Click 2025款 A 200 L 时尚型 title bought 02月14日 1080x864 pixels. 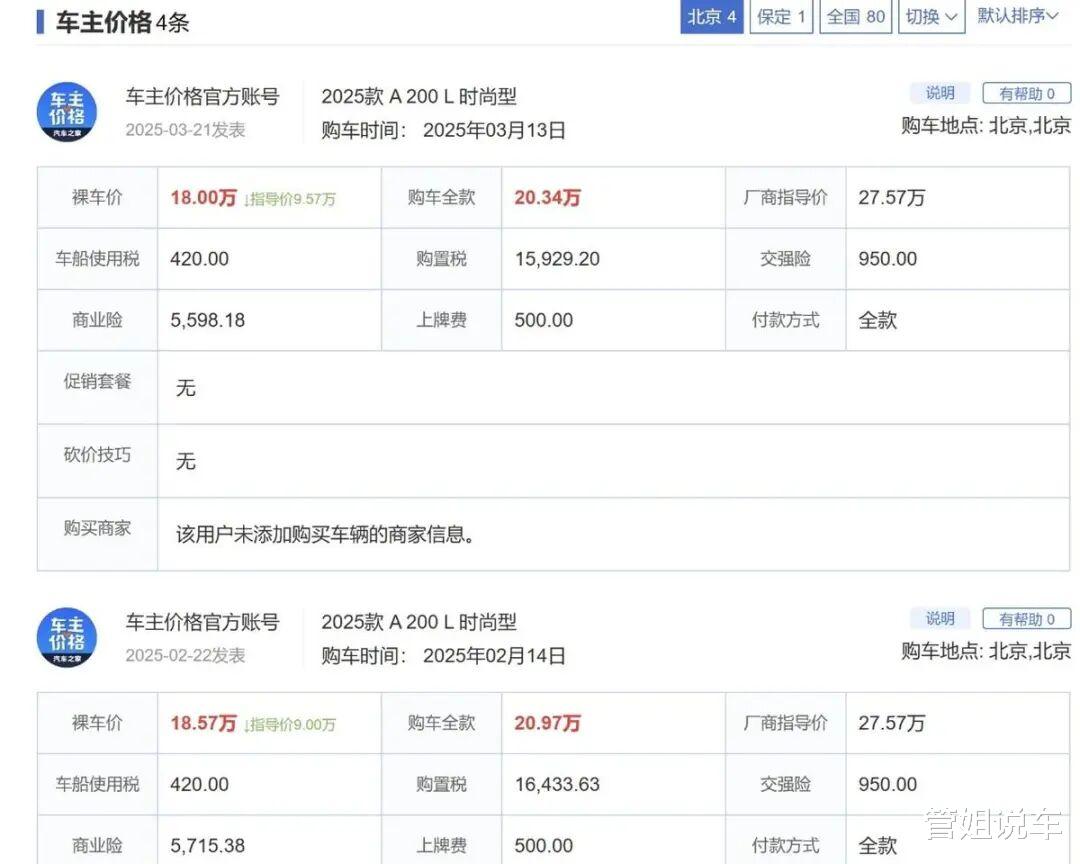point(419,622)
